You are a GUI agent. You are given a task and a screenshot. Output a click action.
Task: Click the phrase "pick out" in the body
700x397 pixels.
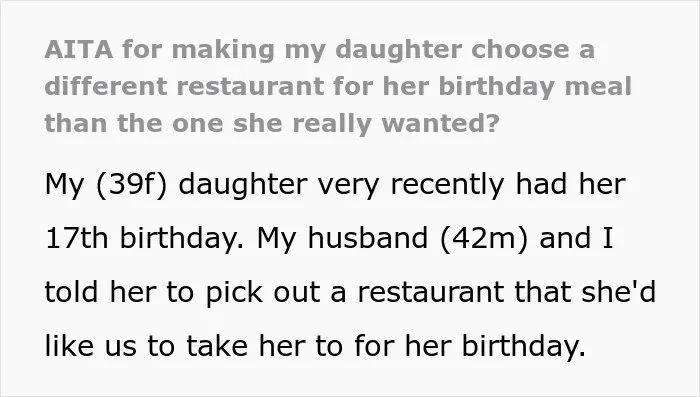(262, 293)
